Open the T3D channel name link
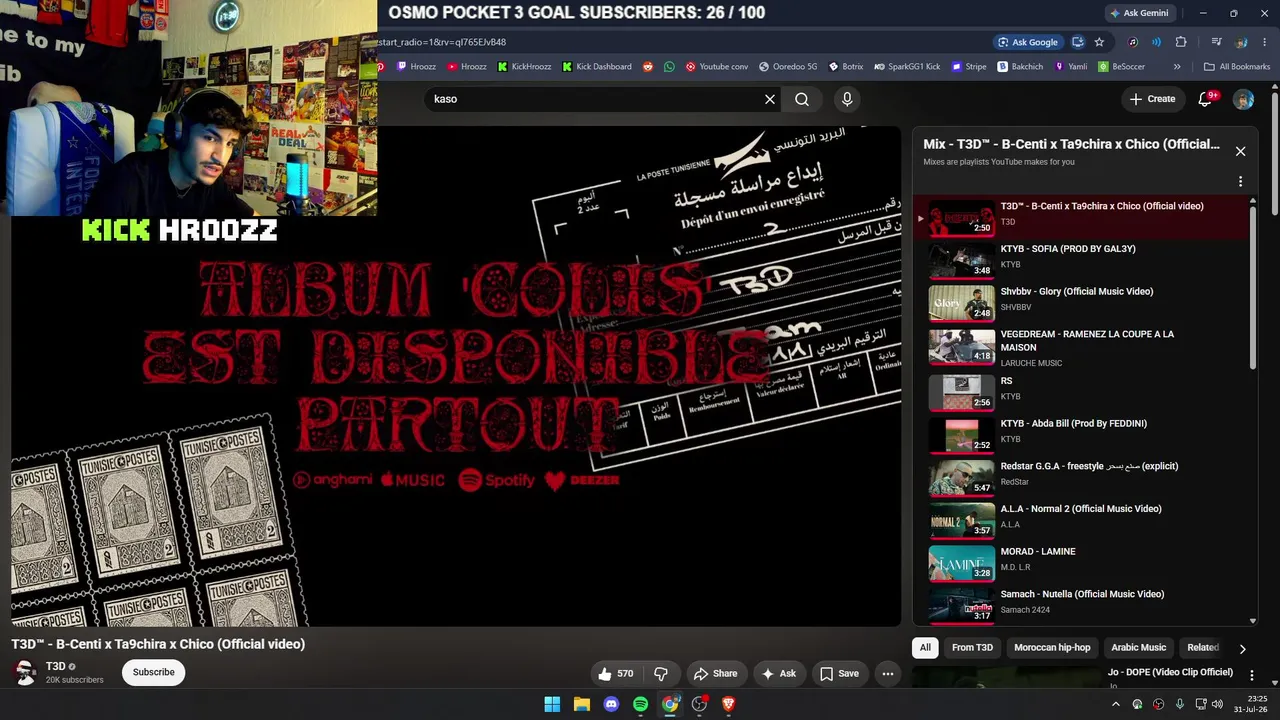The width and height of the screenshot is (1280, 720). coord(56,666)
